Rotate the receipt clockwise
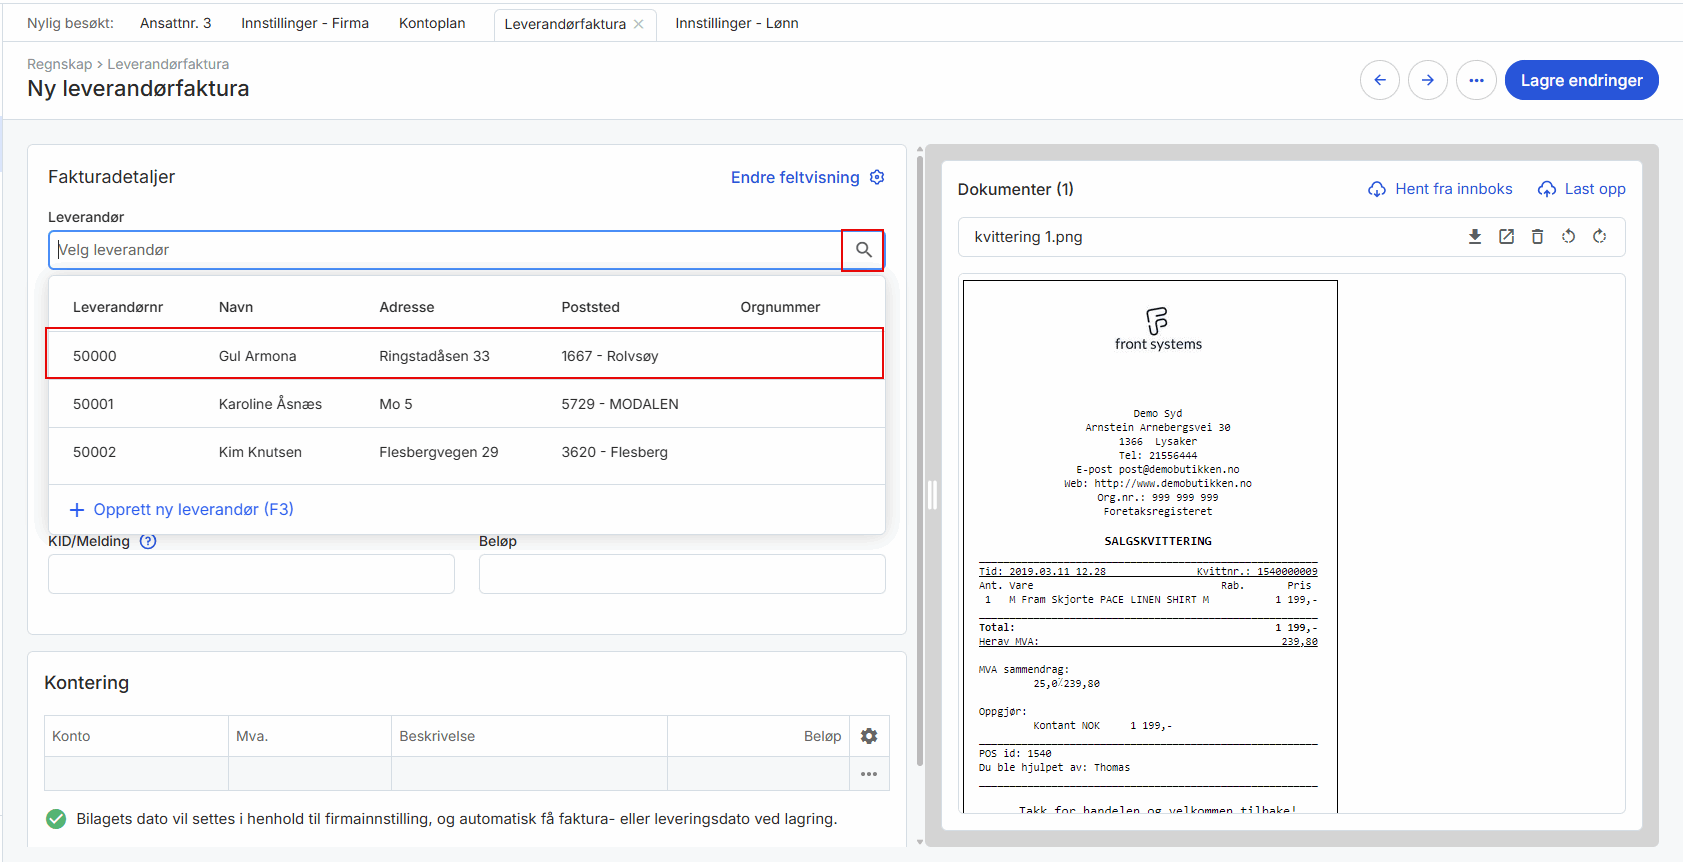This screenshot has height=862, width=1683. (x=1599, y=237)
